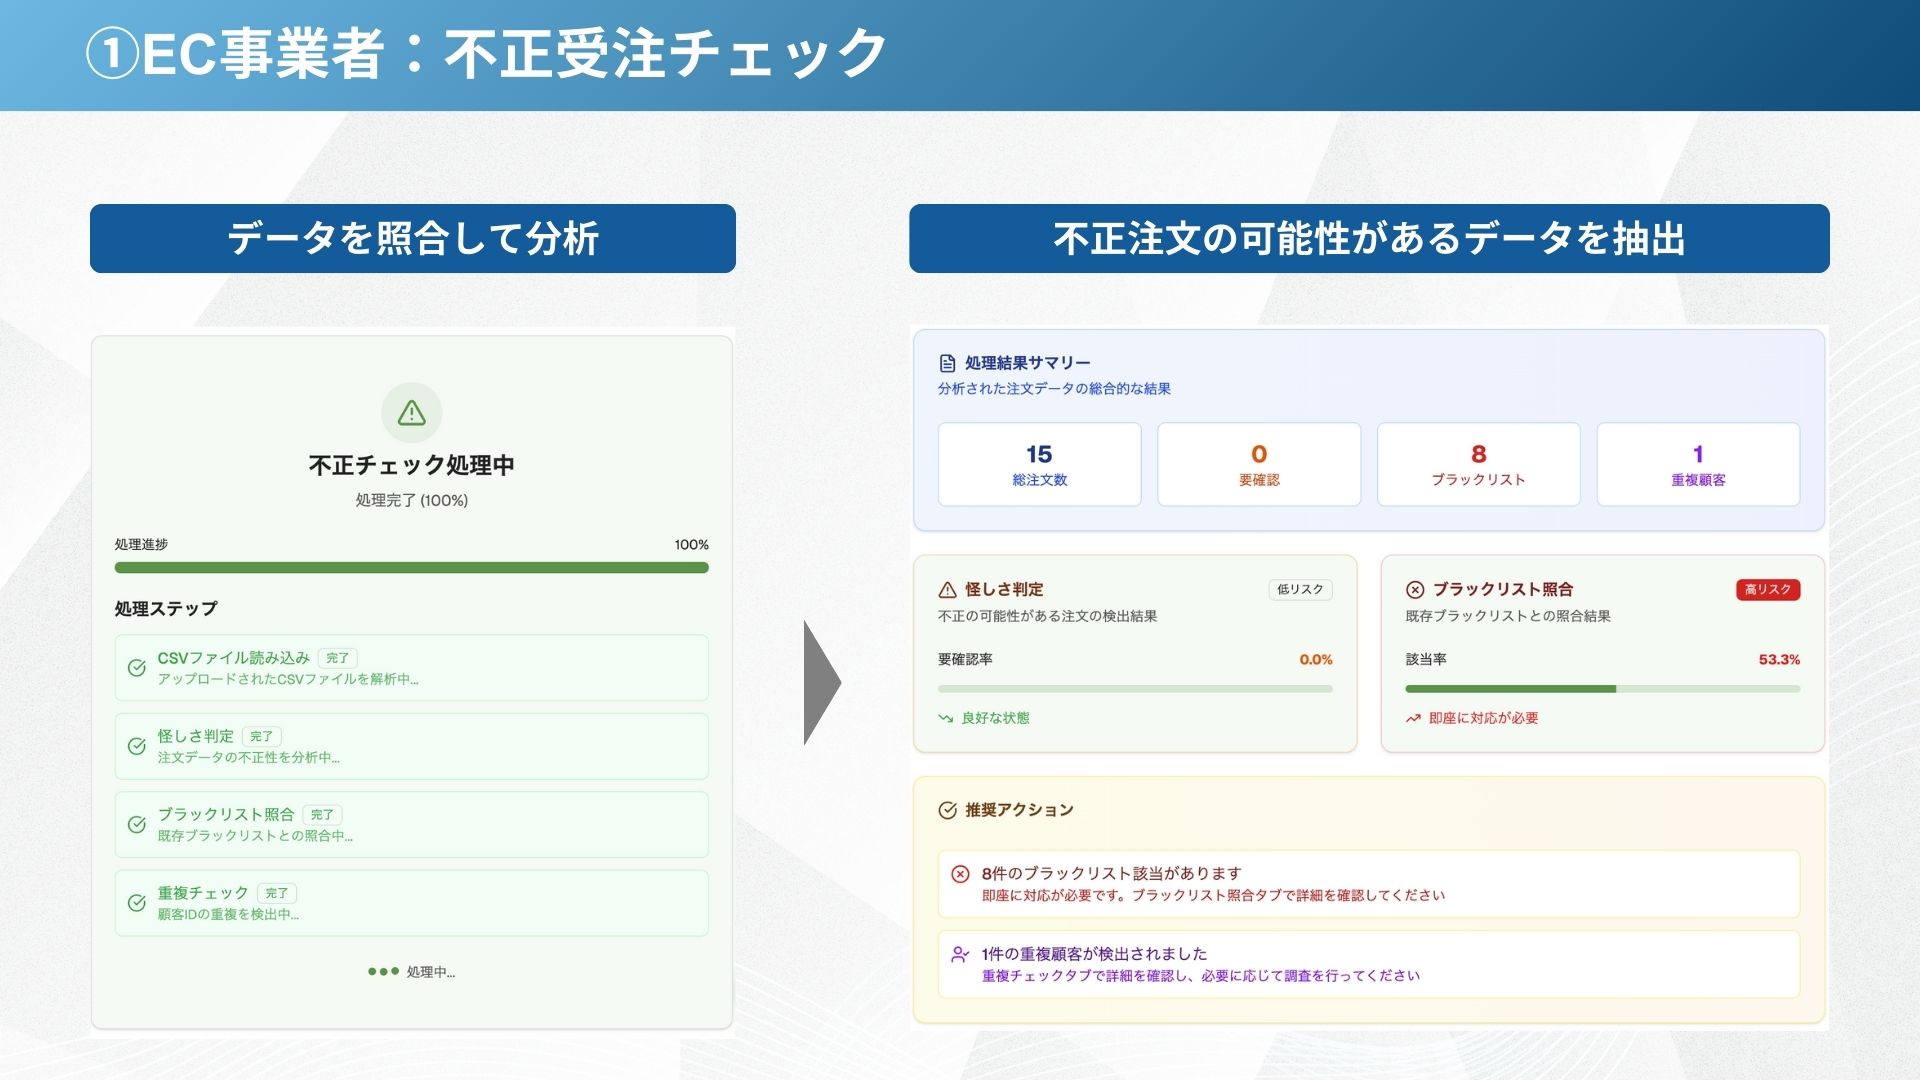
Task: Click the 該当率 53.3% progress bar
Action: [x=1602, y=689]
